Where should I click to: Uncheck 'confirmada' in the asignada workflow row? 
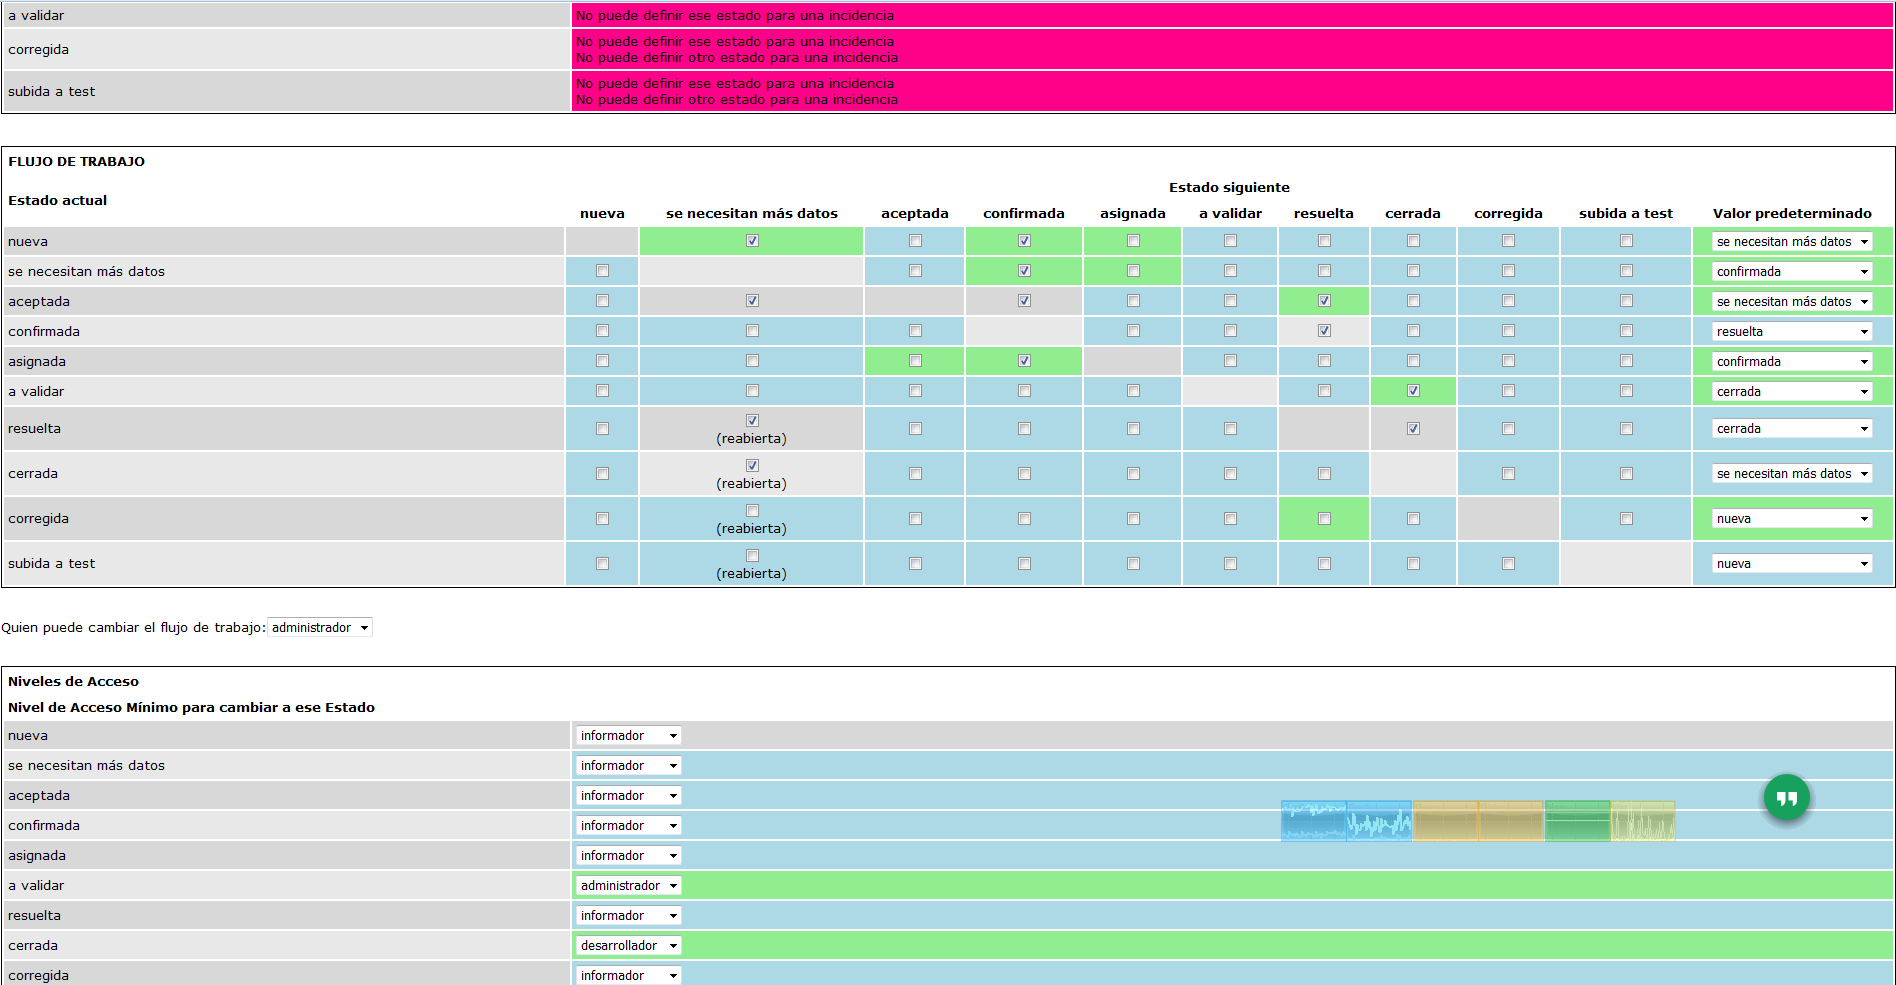(1024, 361)
